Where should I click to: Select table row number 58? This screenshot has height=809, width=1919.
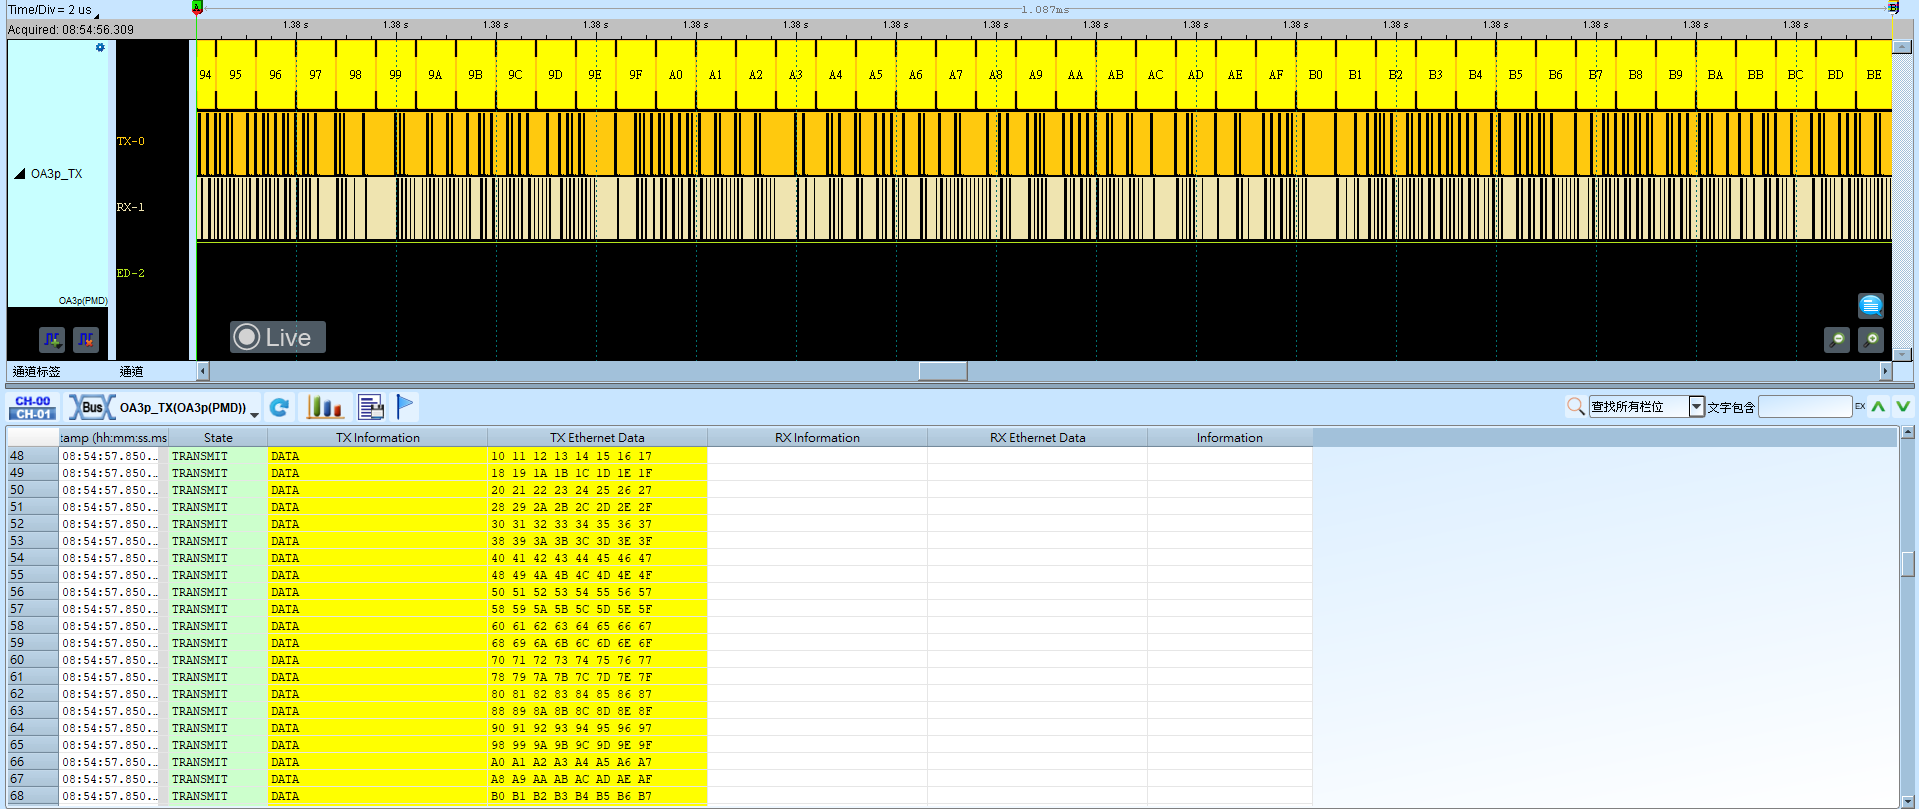[x=32, y=626]
